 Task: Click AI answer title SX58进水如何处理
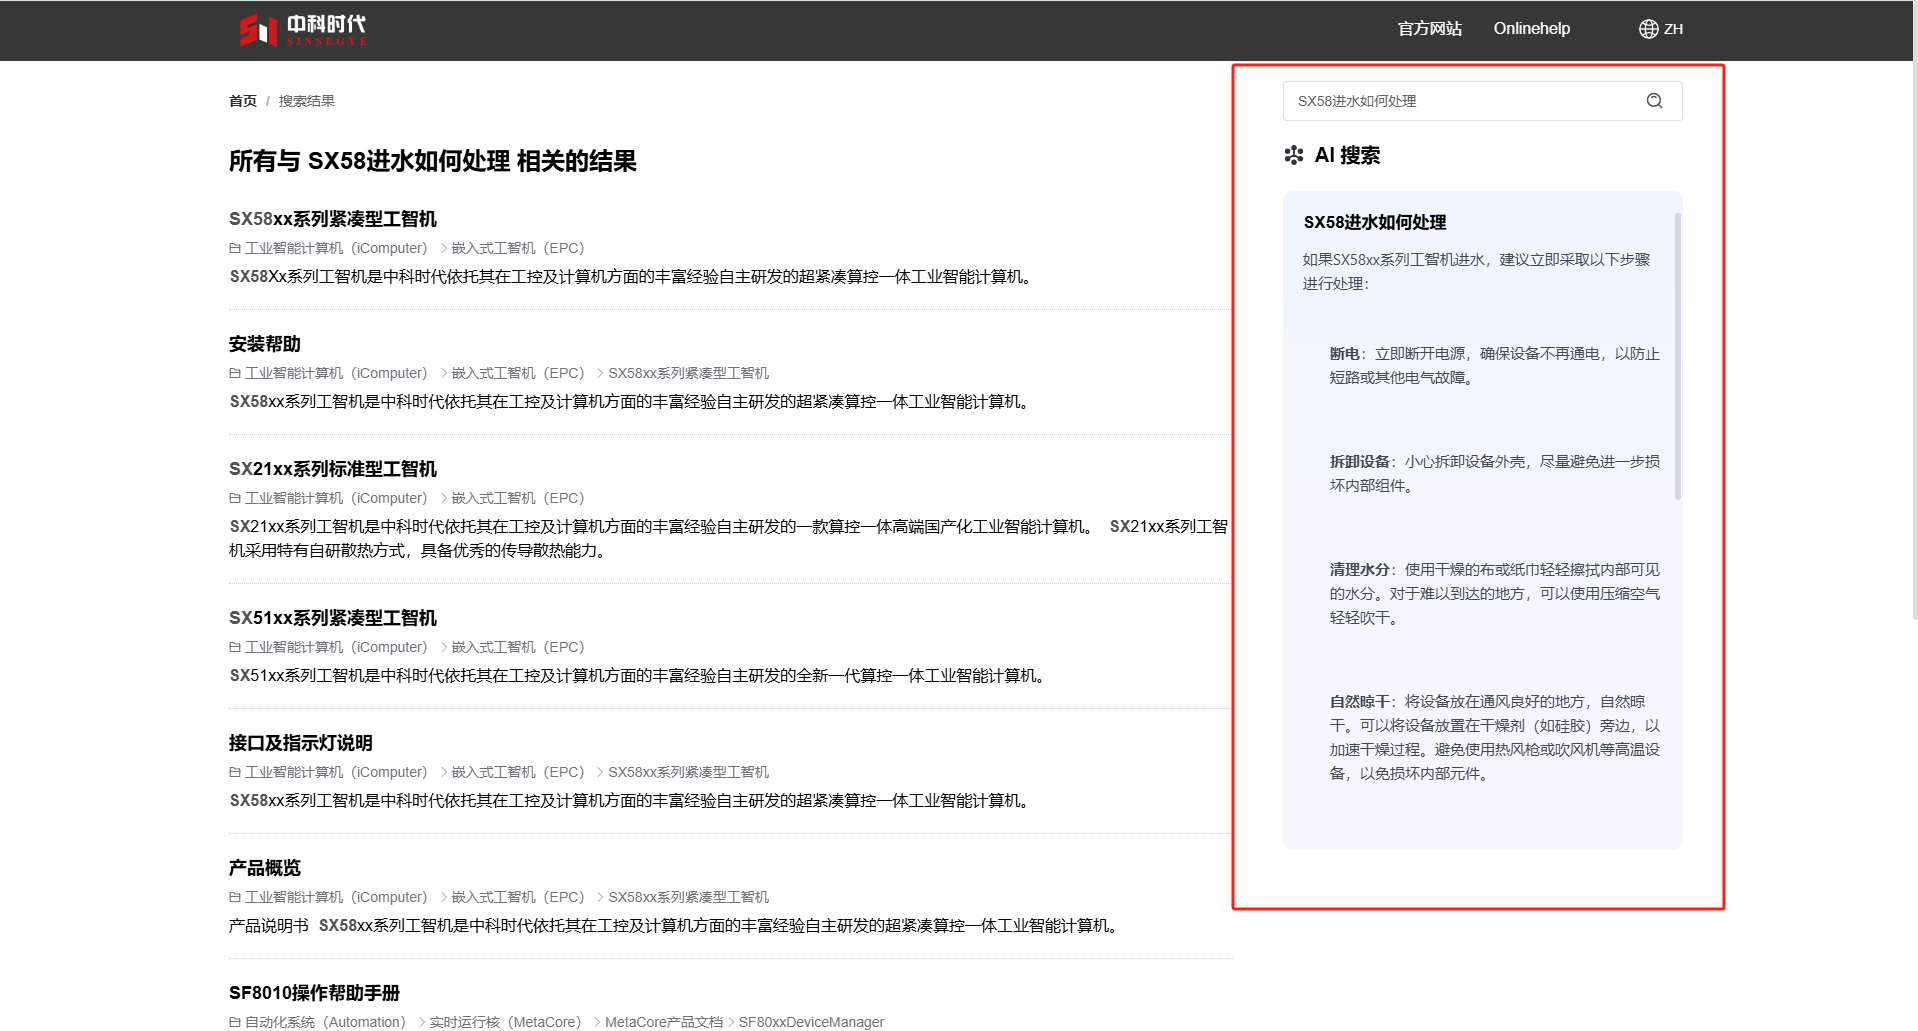(x=1374, y=222)
